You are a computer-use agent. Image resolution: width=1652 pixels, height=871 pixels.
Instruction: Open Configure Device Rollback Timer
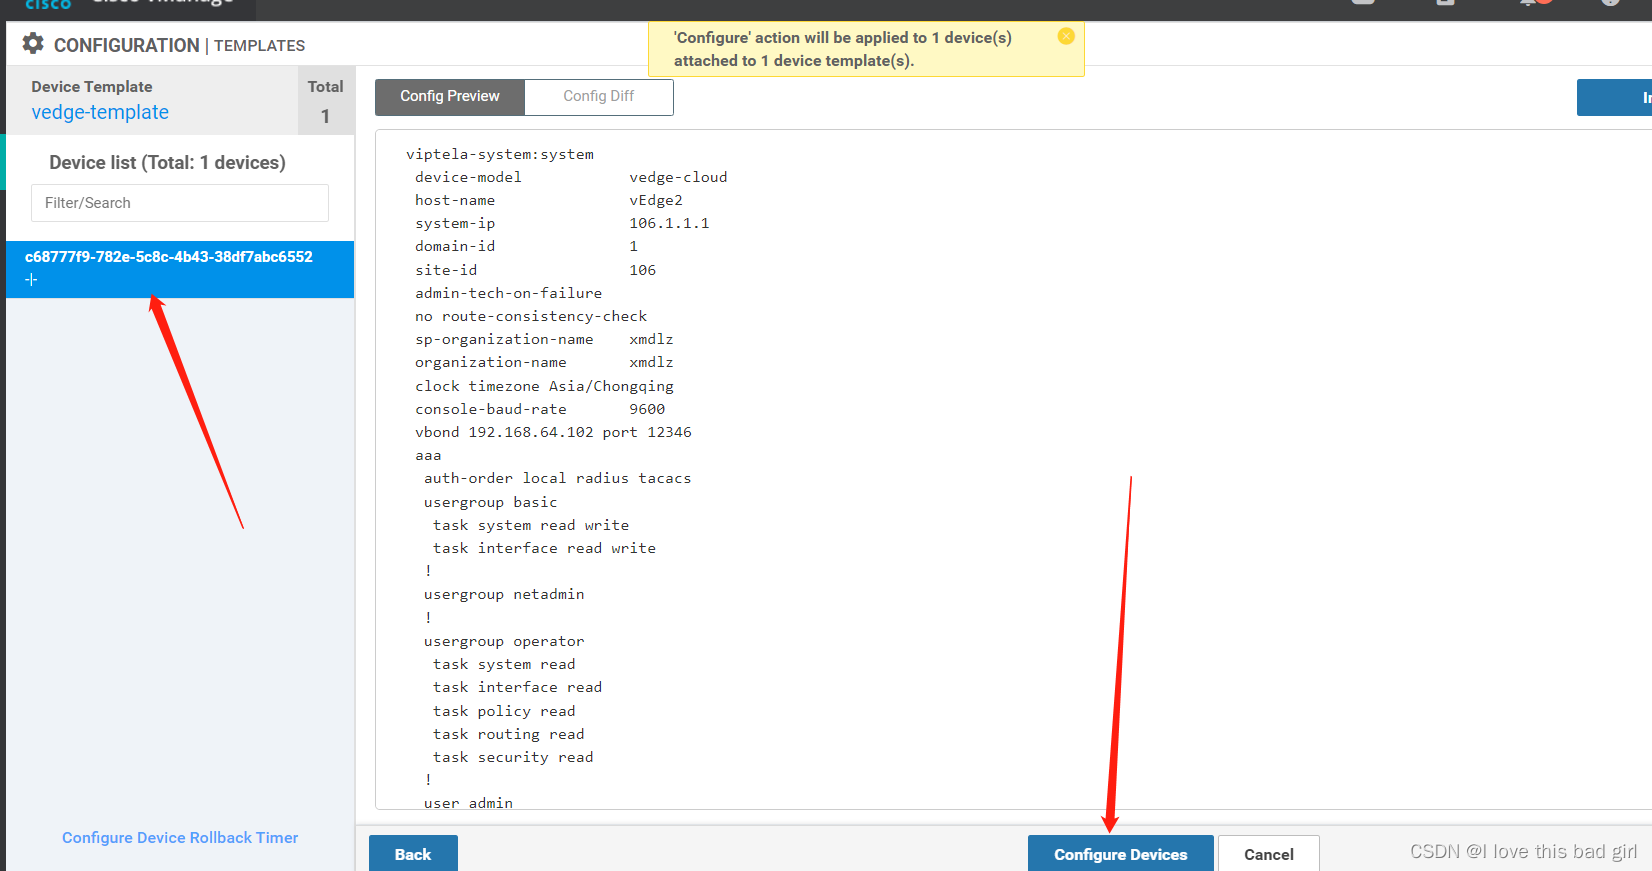(x=180, y=838)
